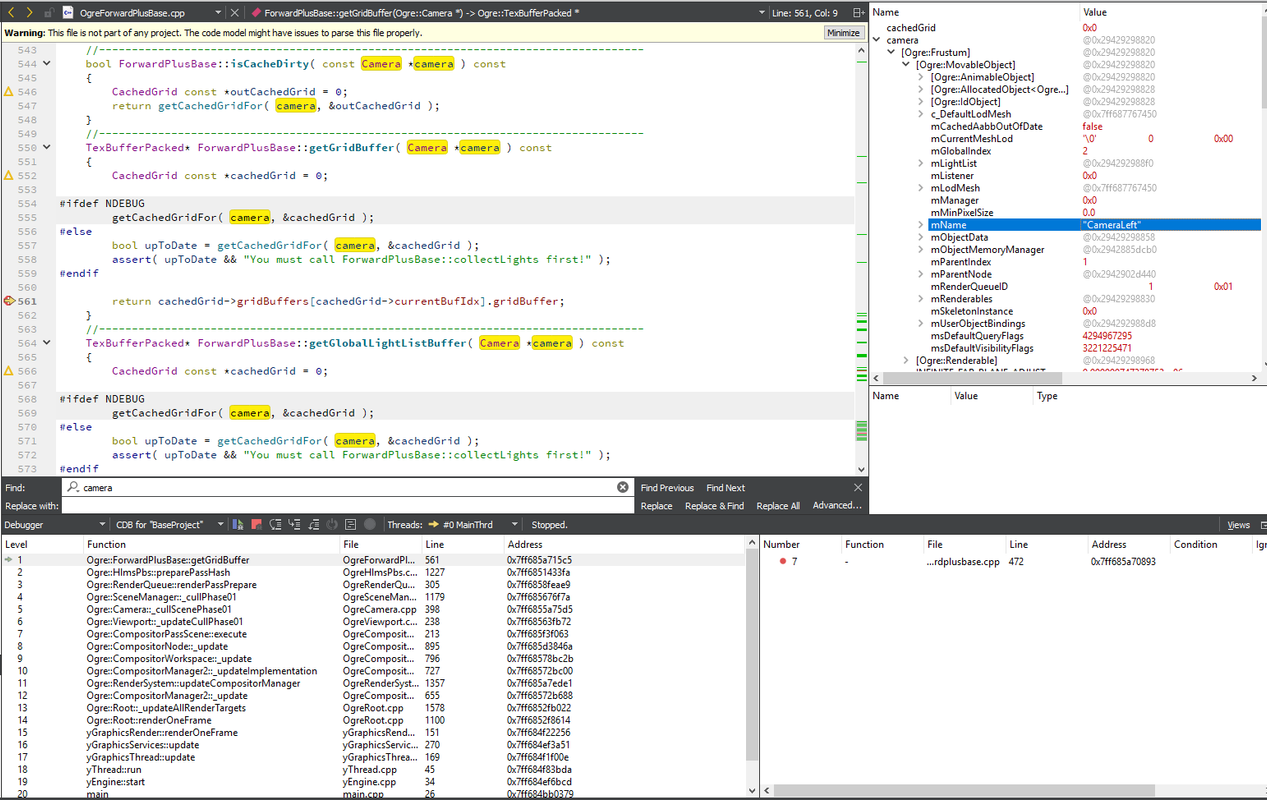Click the Replace & Find button
Viewport: 1267px width, 800px height.
714,506
